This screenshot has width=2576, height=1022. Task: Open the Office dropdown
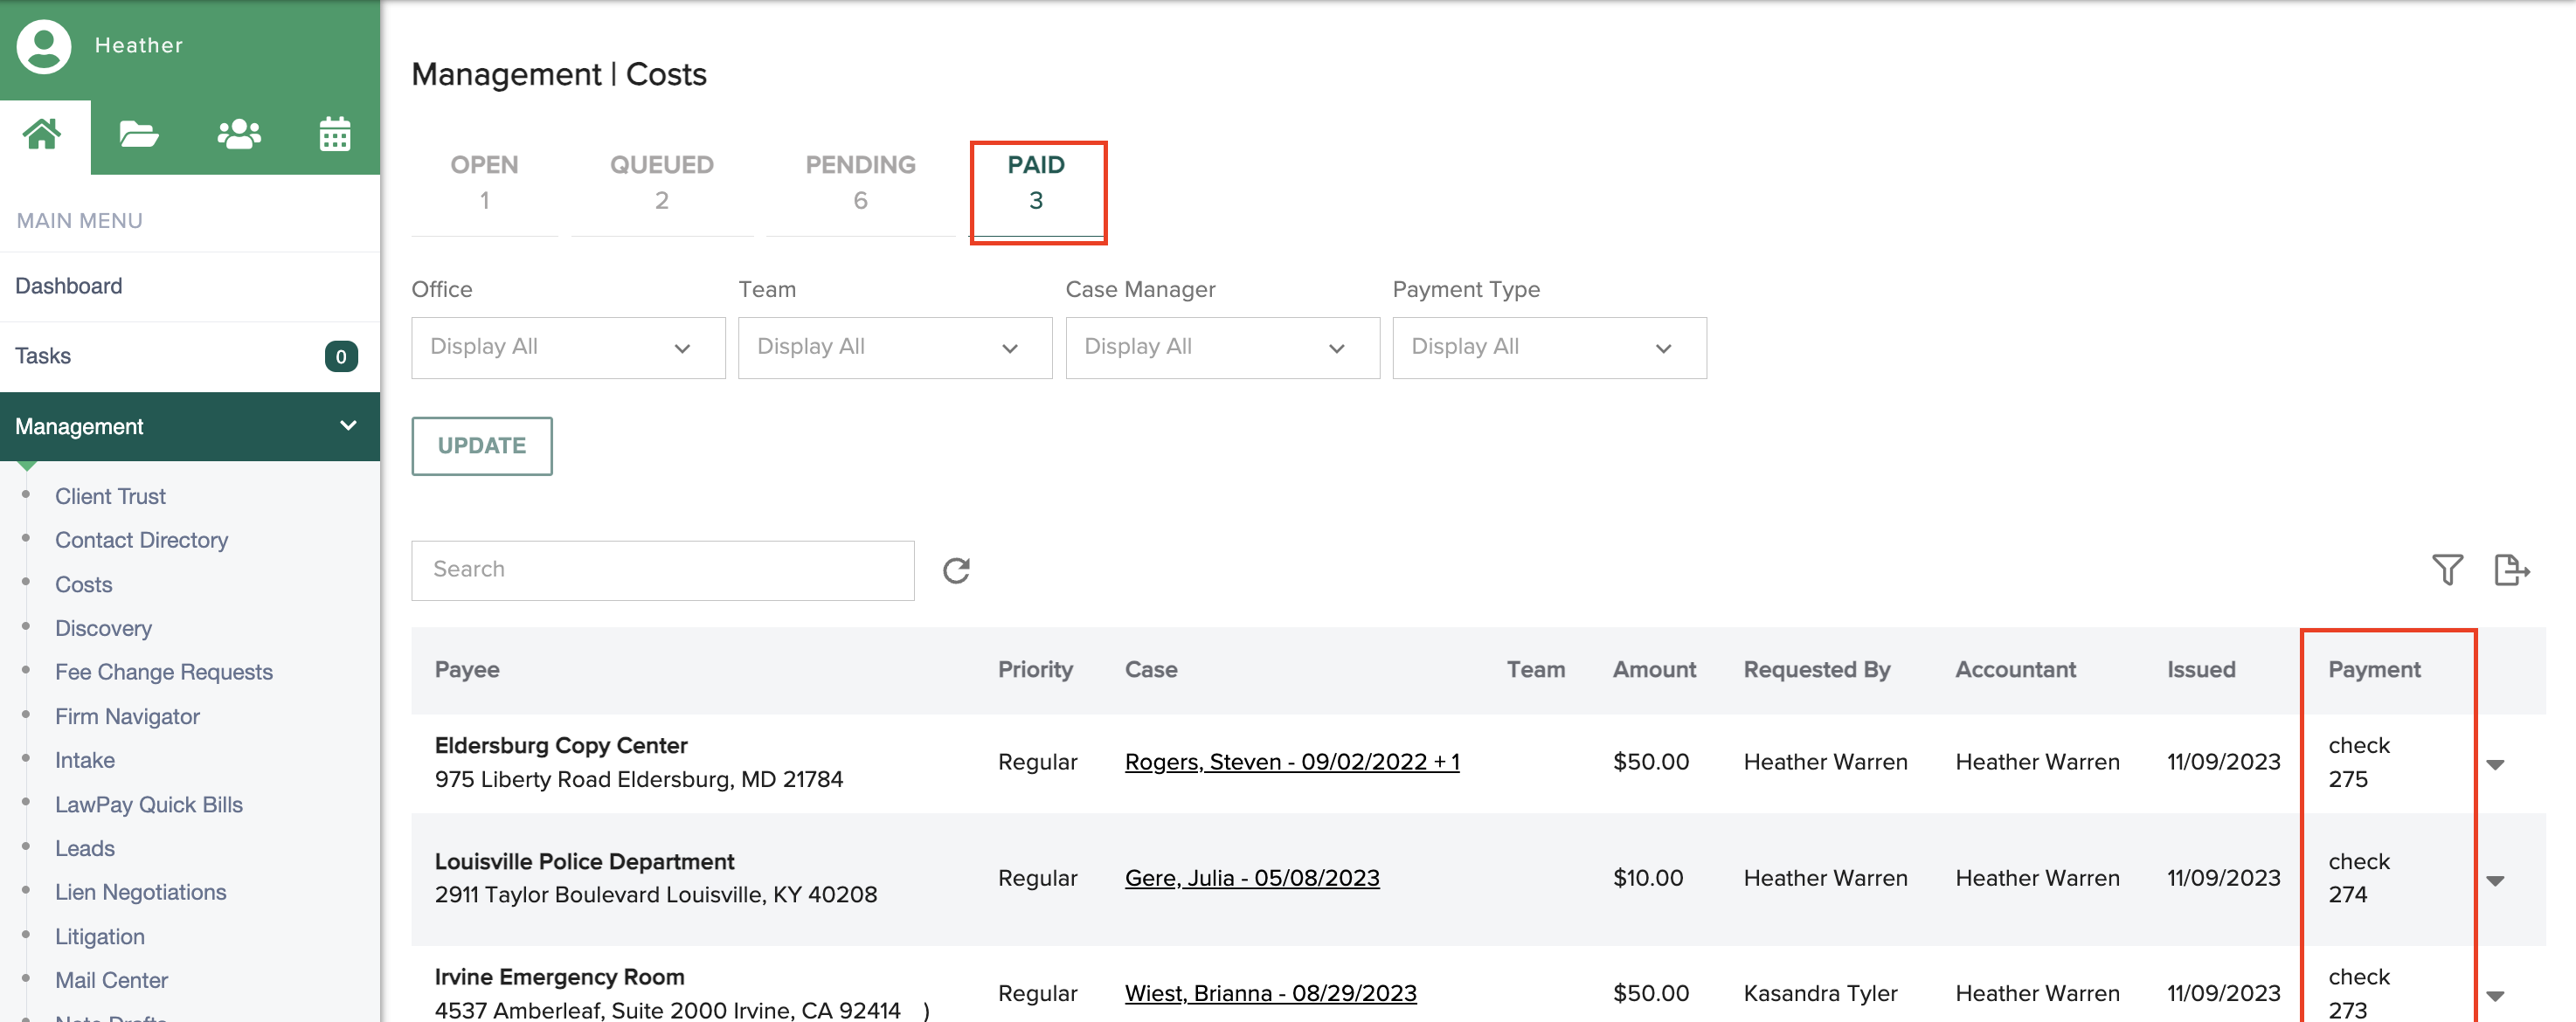coord(566,347)
